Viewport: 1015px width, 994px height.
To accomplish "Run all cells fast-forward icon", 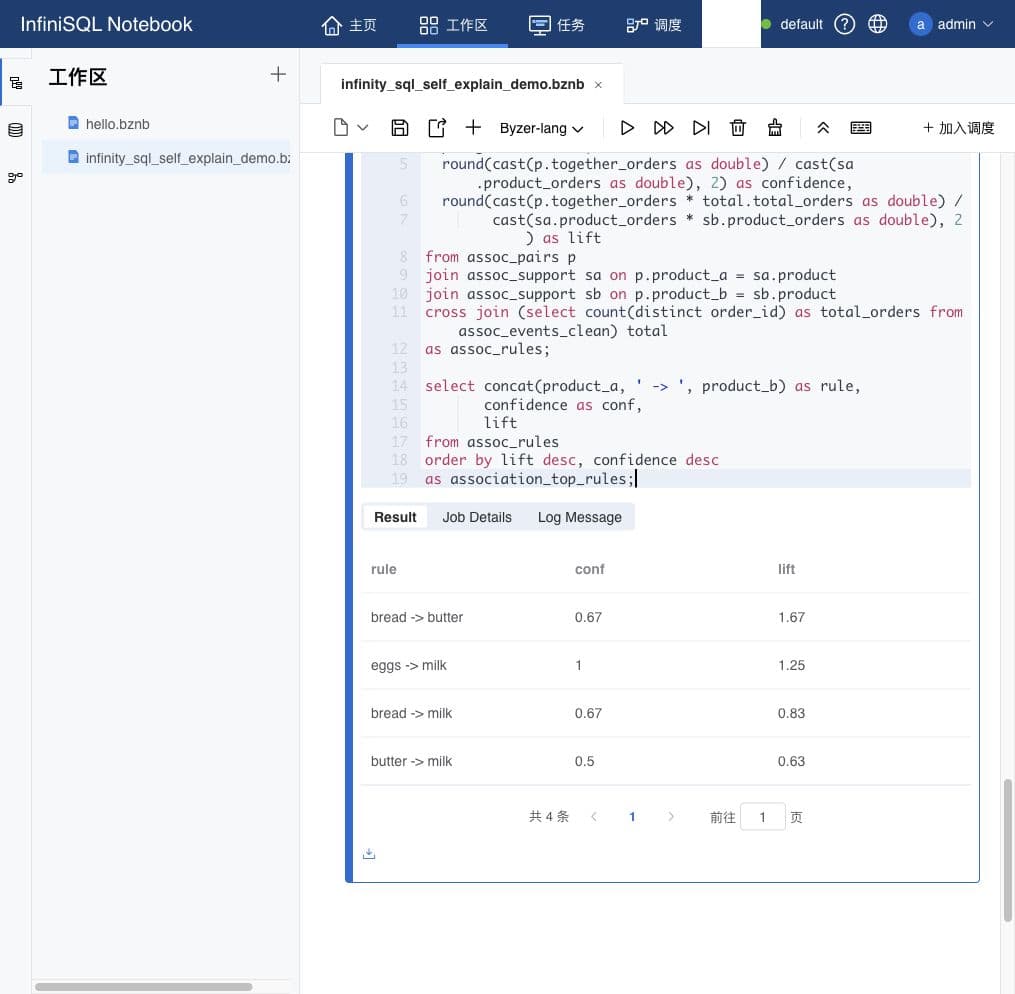I will click(x=664, y=127).
